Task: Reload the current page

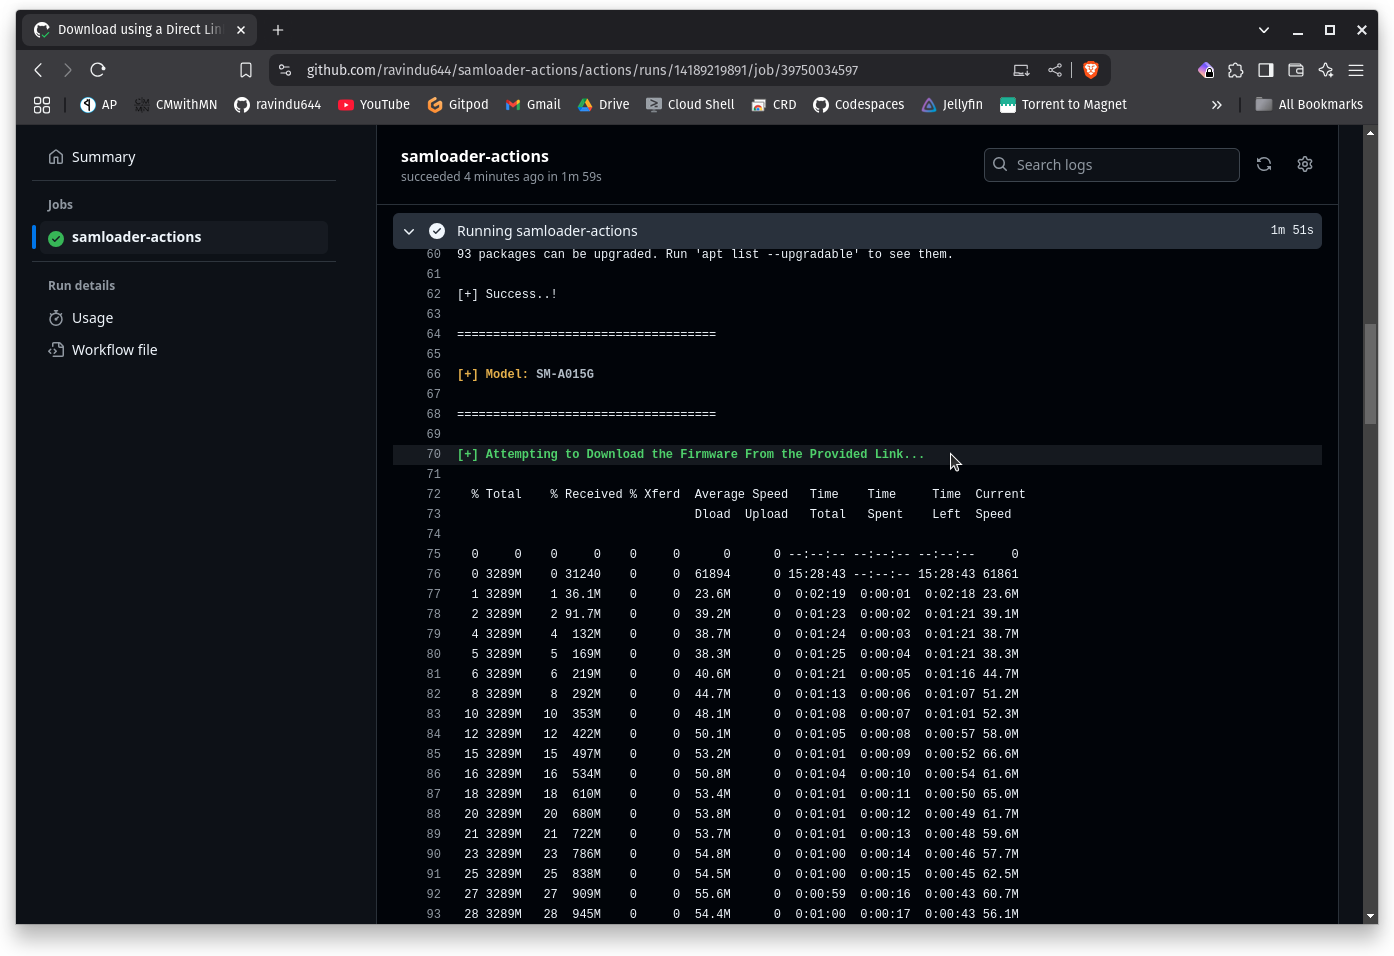Action: pos(97,70)
